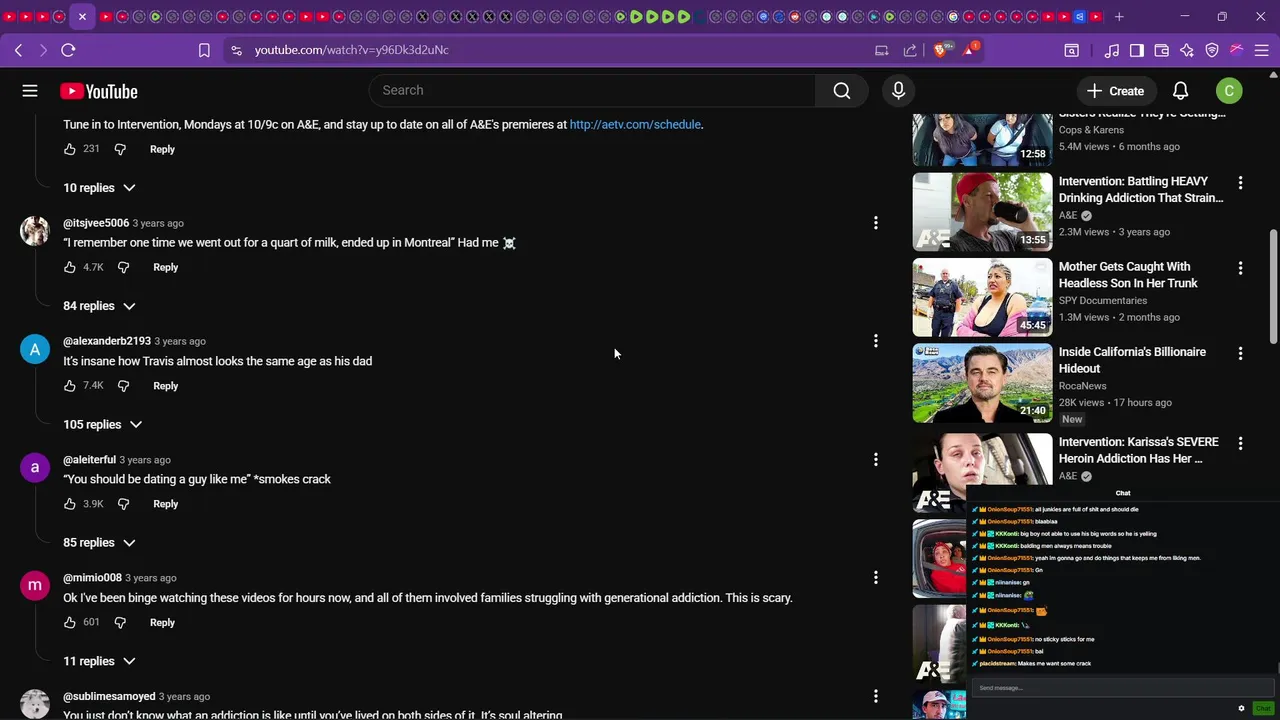Open YouTube notifications bell
The width and height of the screenshot is (1280, 720).
coord(1180,91)
